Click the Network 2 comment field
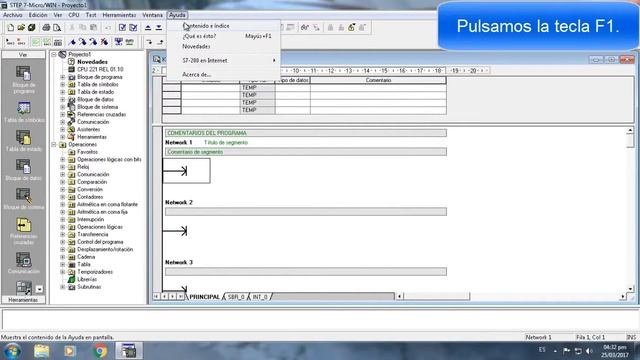Image resolution: width=640 pixels, height=360 pixels. tap(306, 212)
